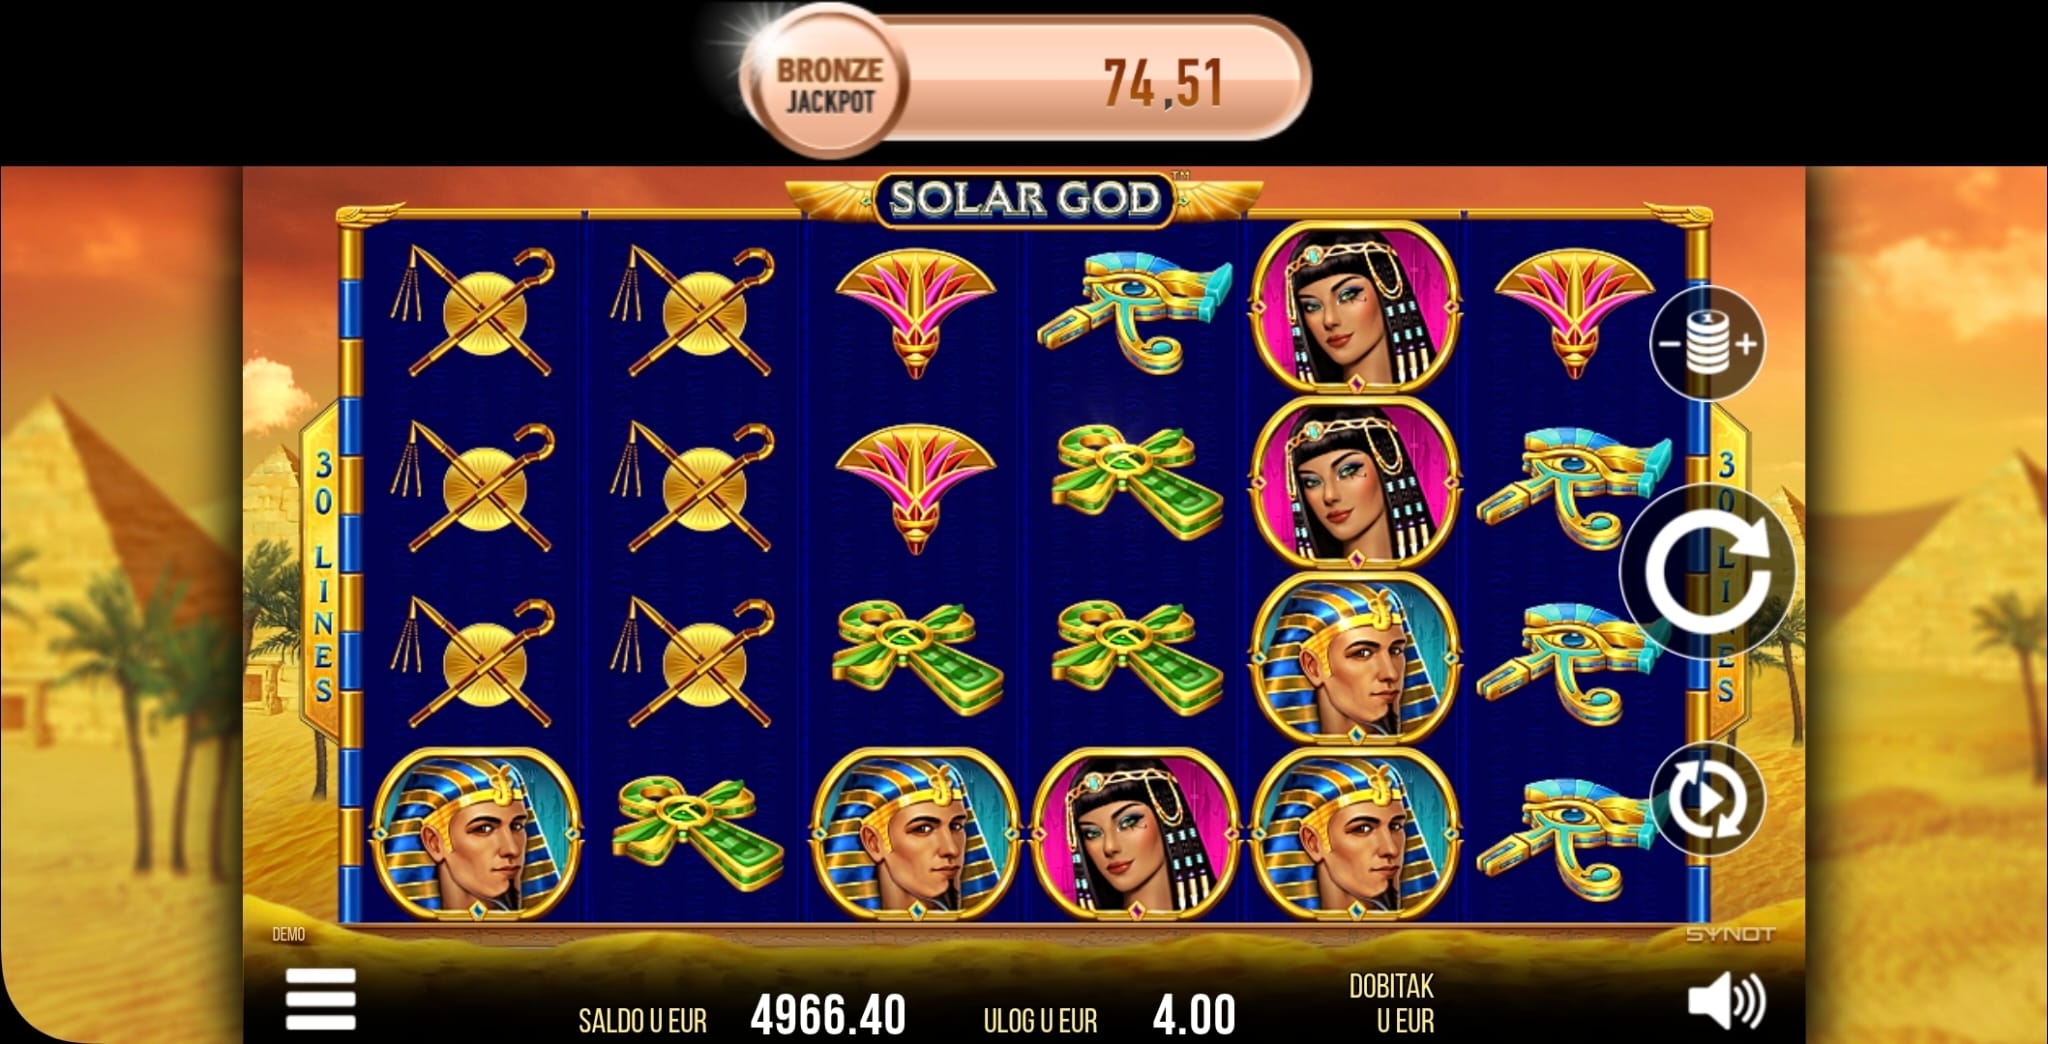The width and height of the screenshot is (2048, 1044).
Task: Select the 4.00 bet amount
Action: 1194,1016
